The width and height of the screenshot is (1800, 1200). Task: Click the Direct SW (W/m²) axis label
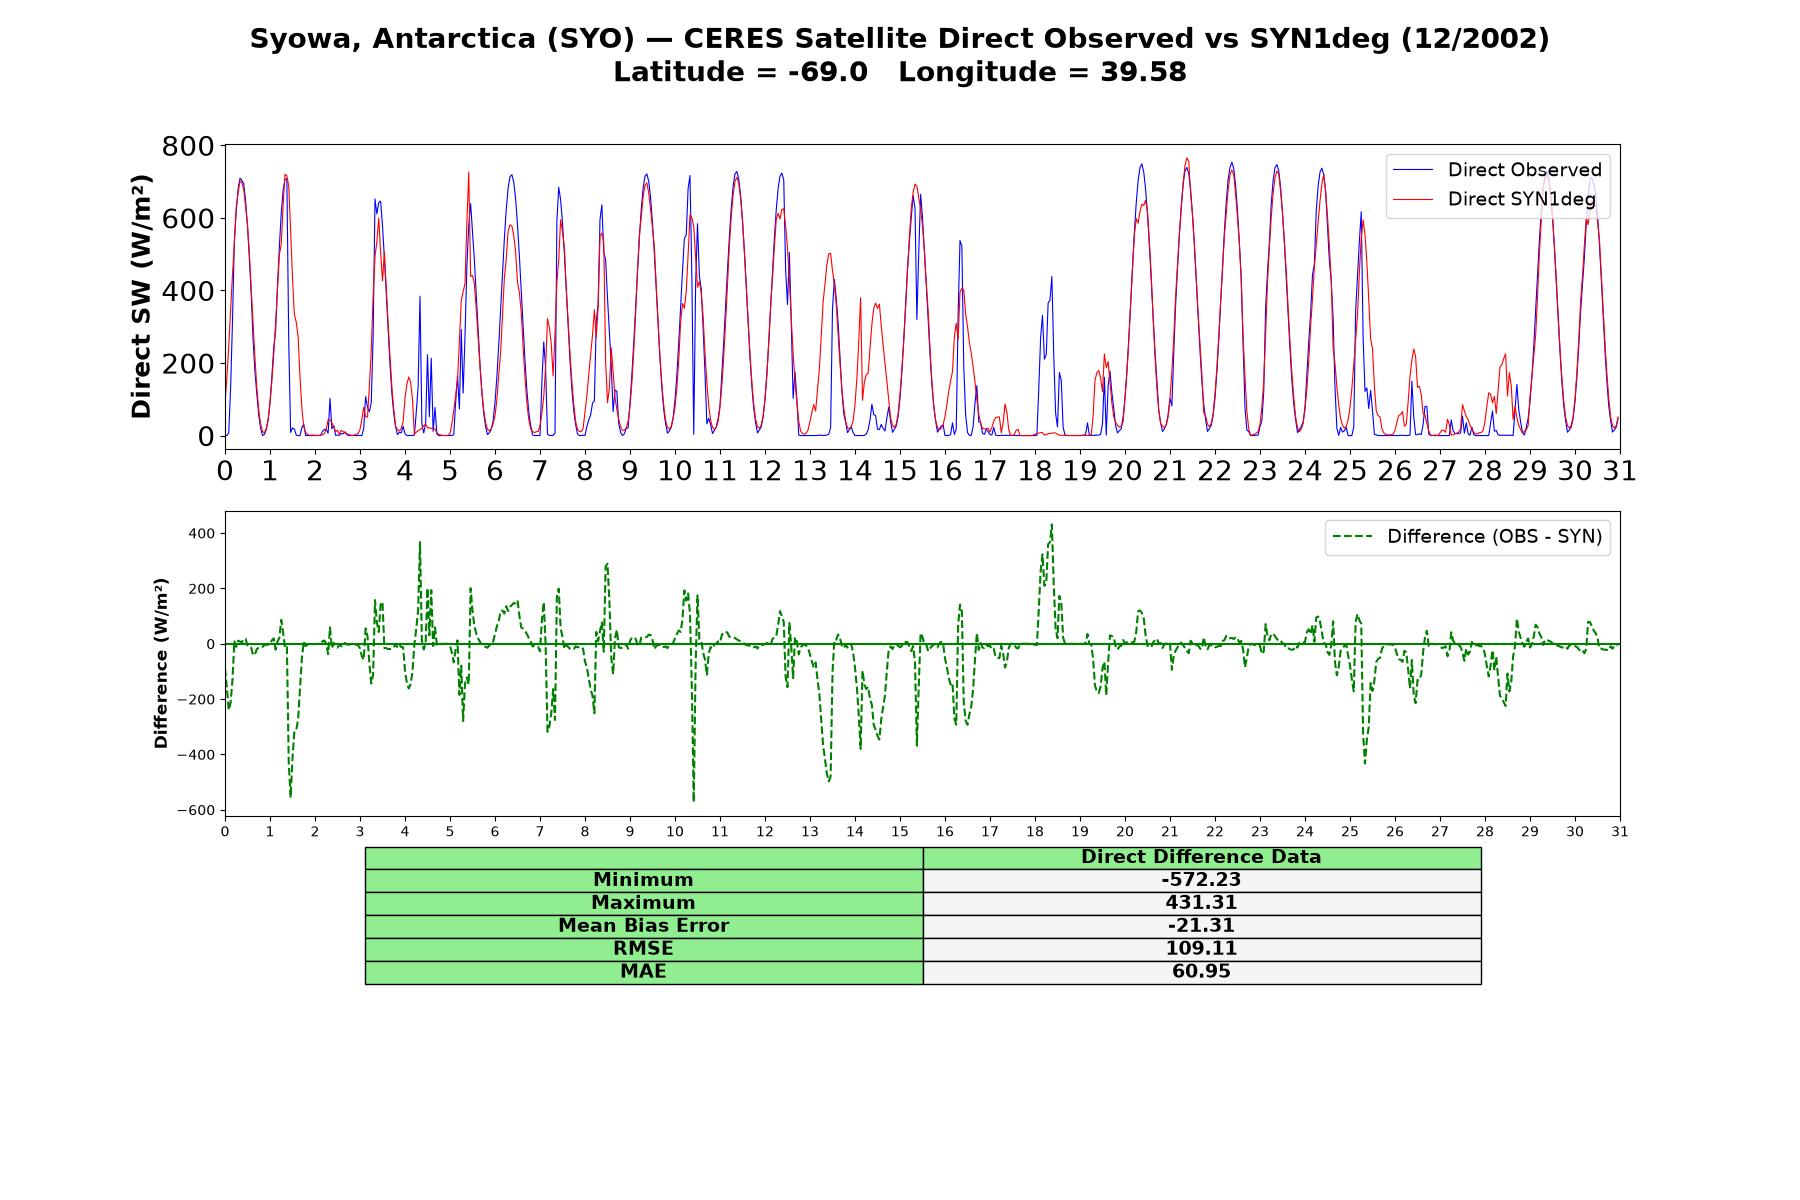point(141,297)
